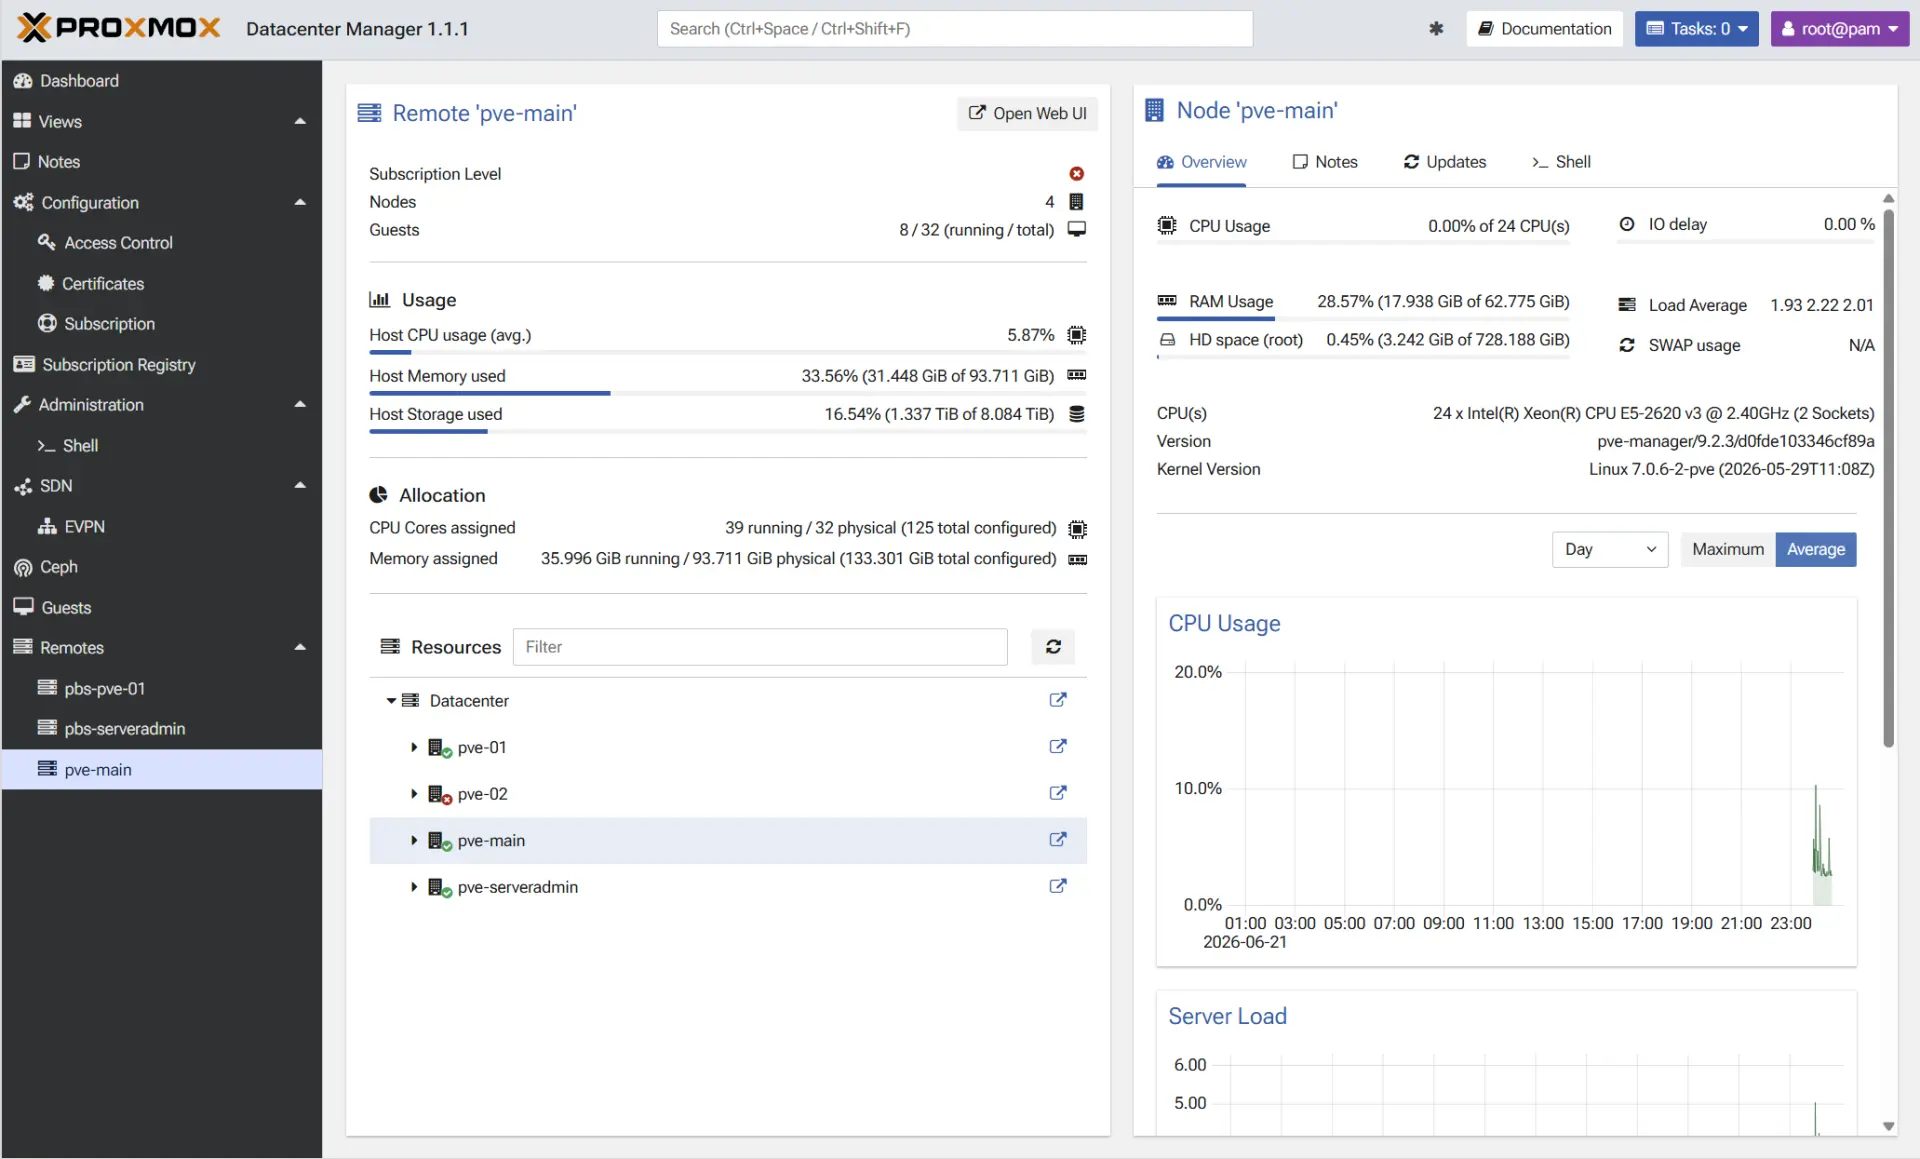Viewport: 1920px width, 1159px height.
Task: Click the CPU Cores assigned chip icon
Action: coord(1077,529)
